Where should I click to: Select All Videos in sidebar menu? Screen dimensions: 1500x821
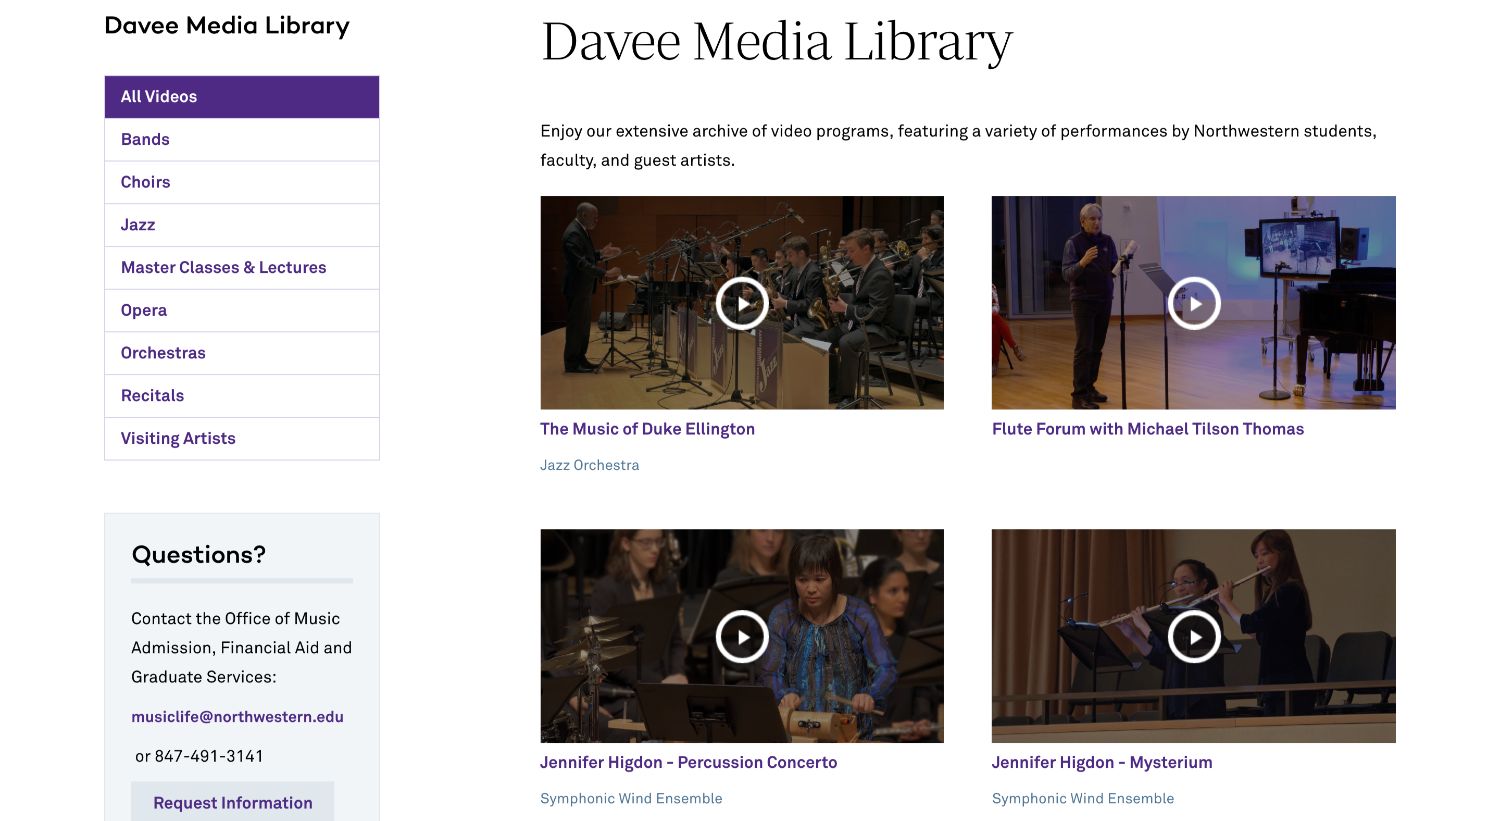point(242,97)
